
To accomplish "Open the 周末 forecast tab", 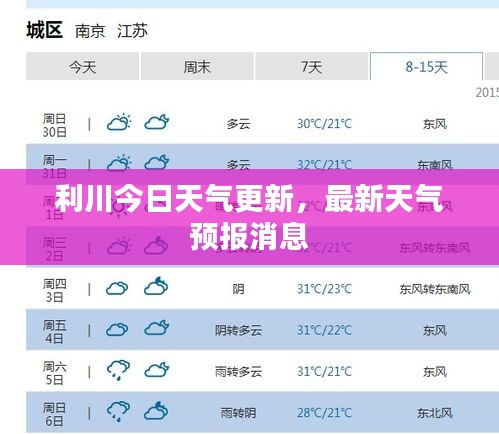I will click(197, 66).
